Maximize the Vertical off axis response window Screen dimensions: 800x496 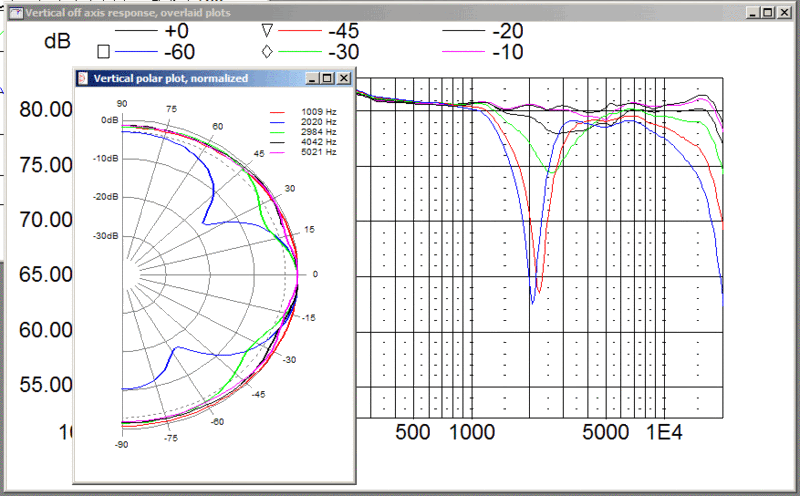768,13
